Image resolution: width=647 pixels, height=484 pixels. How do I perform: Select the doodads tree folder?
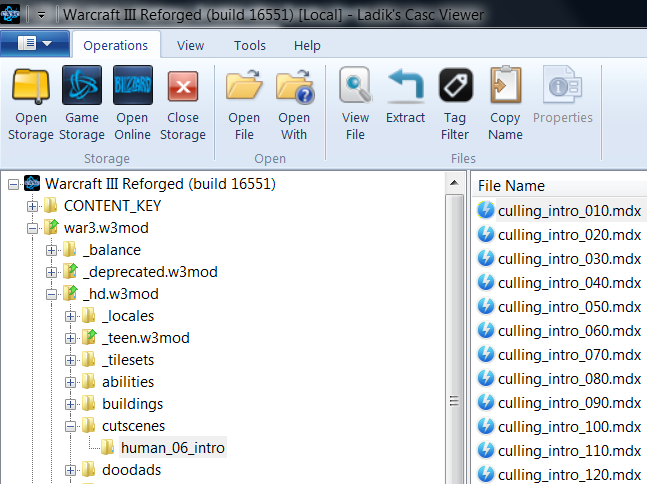[x=131, y=470]
